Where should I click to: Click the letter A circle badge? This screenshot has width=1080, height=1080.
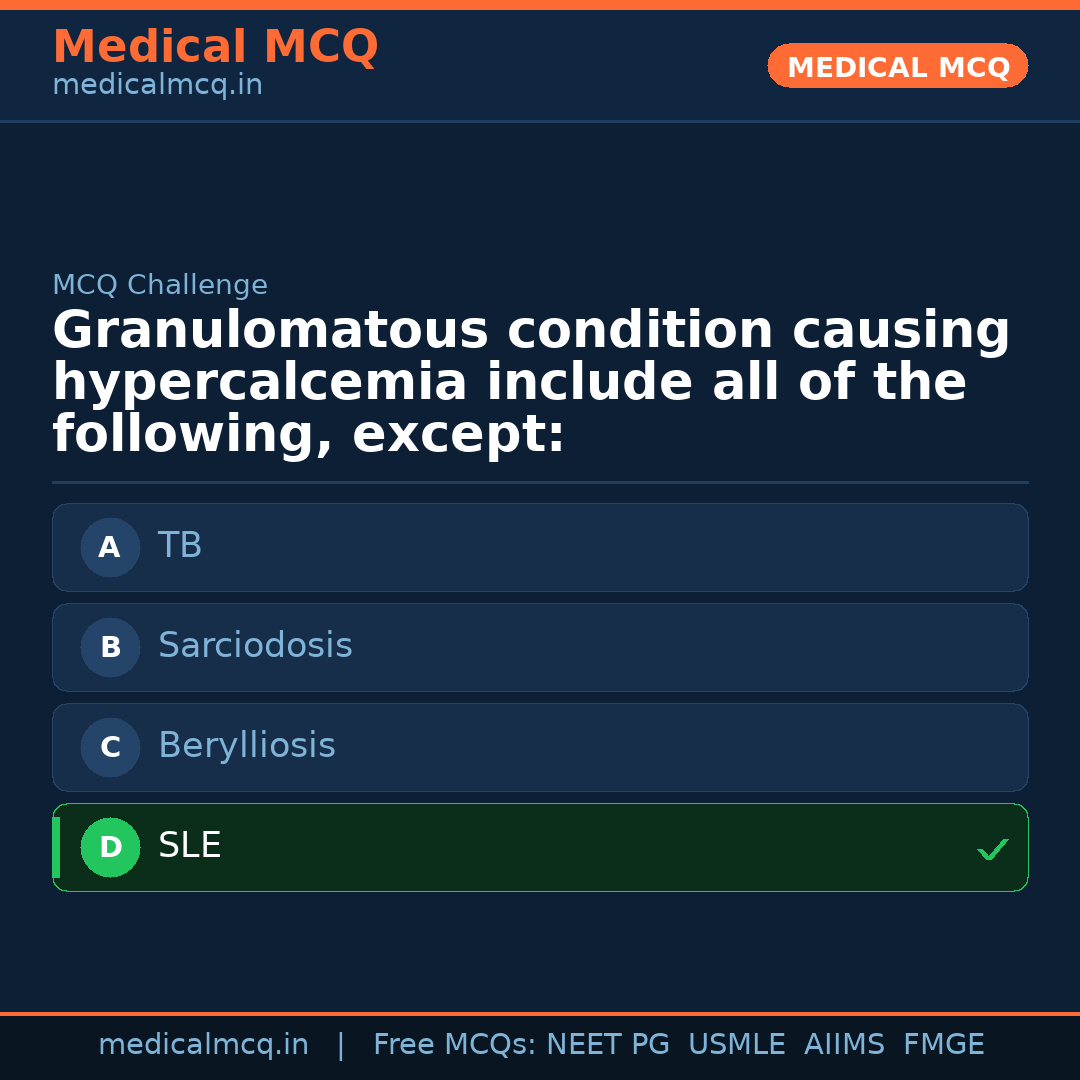pyautogui.click(x=110, y=547)
